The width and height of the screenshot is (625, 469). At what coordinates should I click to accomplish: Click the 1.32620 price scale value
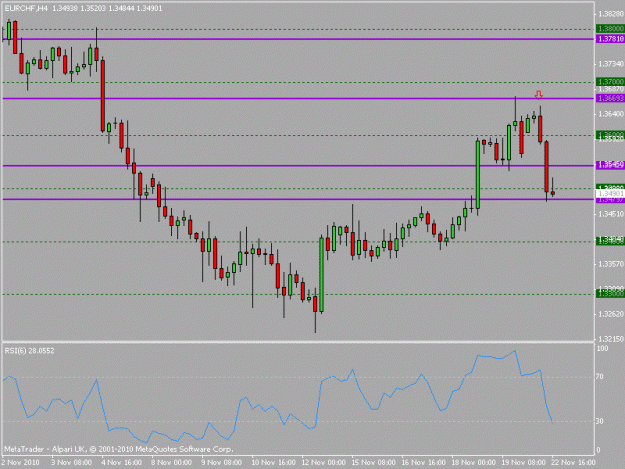(x=610, y=314)
